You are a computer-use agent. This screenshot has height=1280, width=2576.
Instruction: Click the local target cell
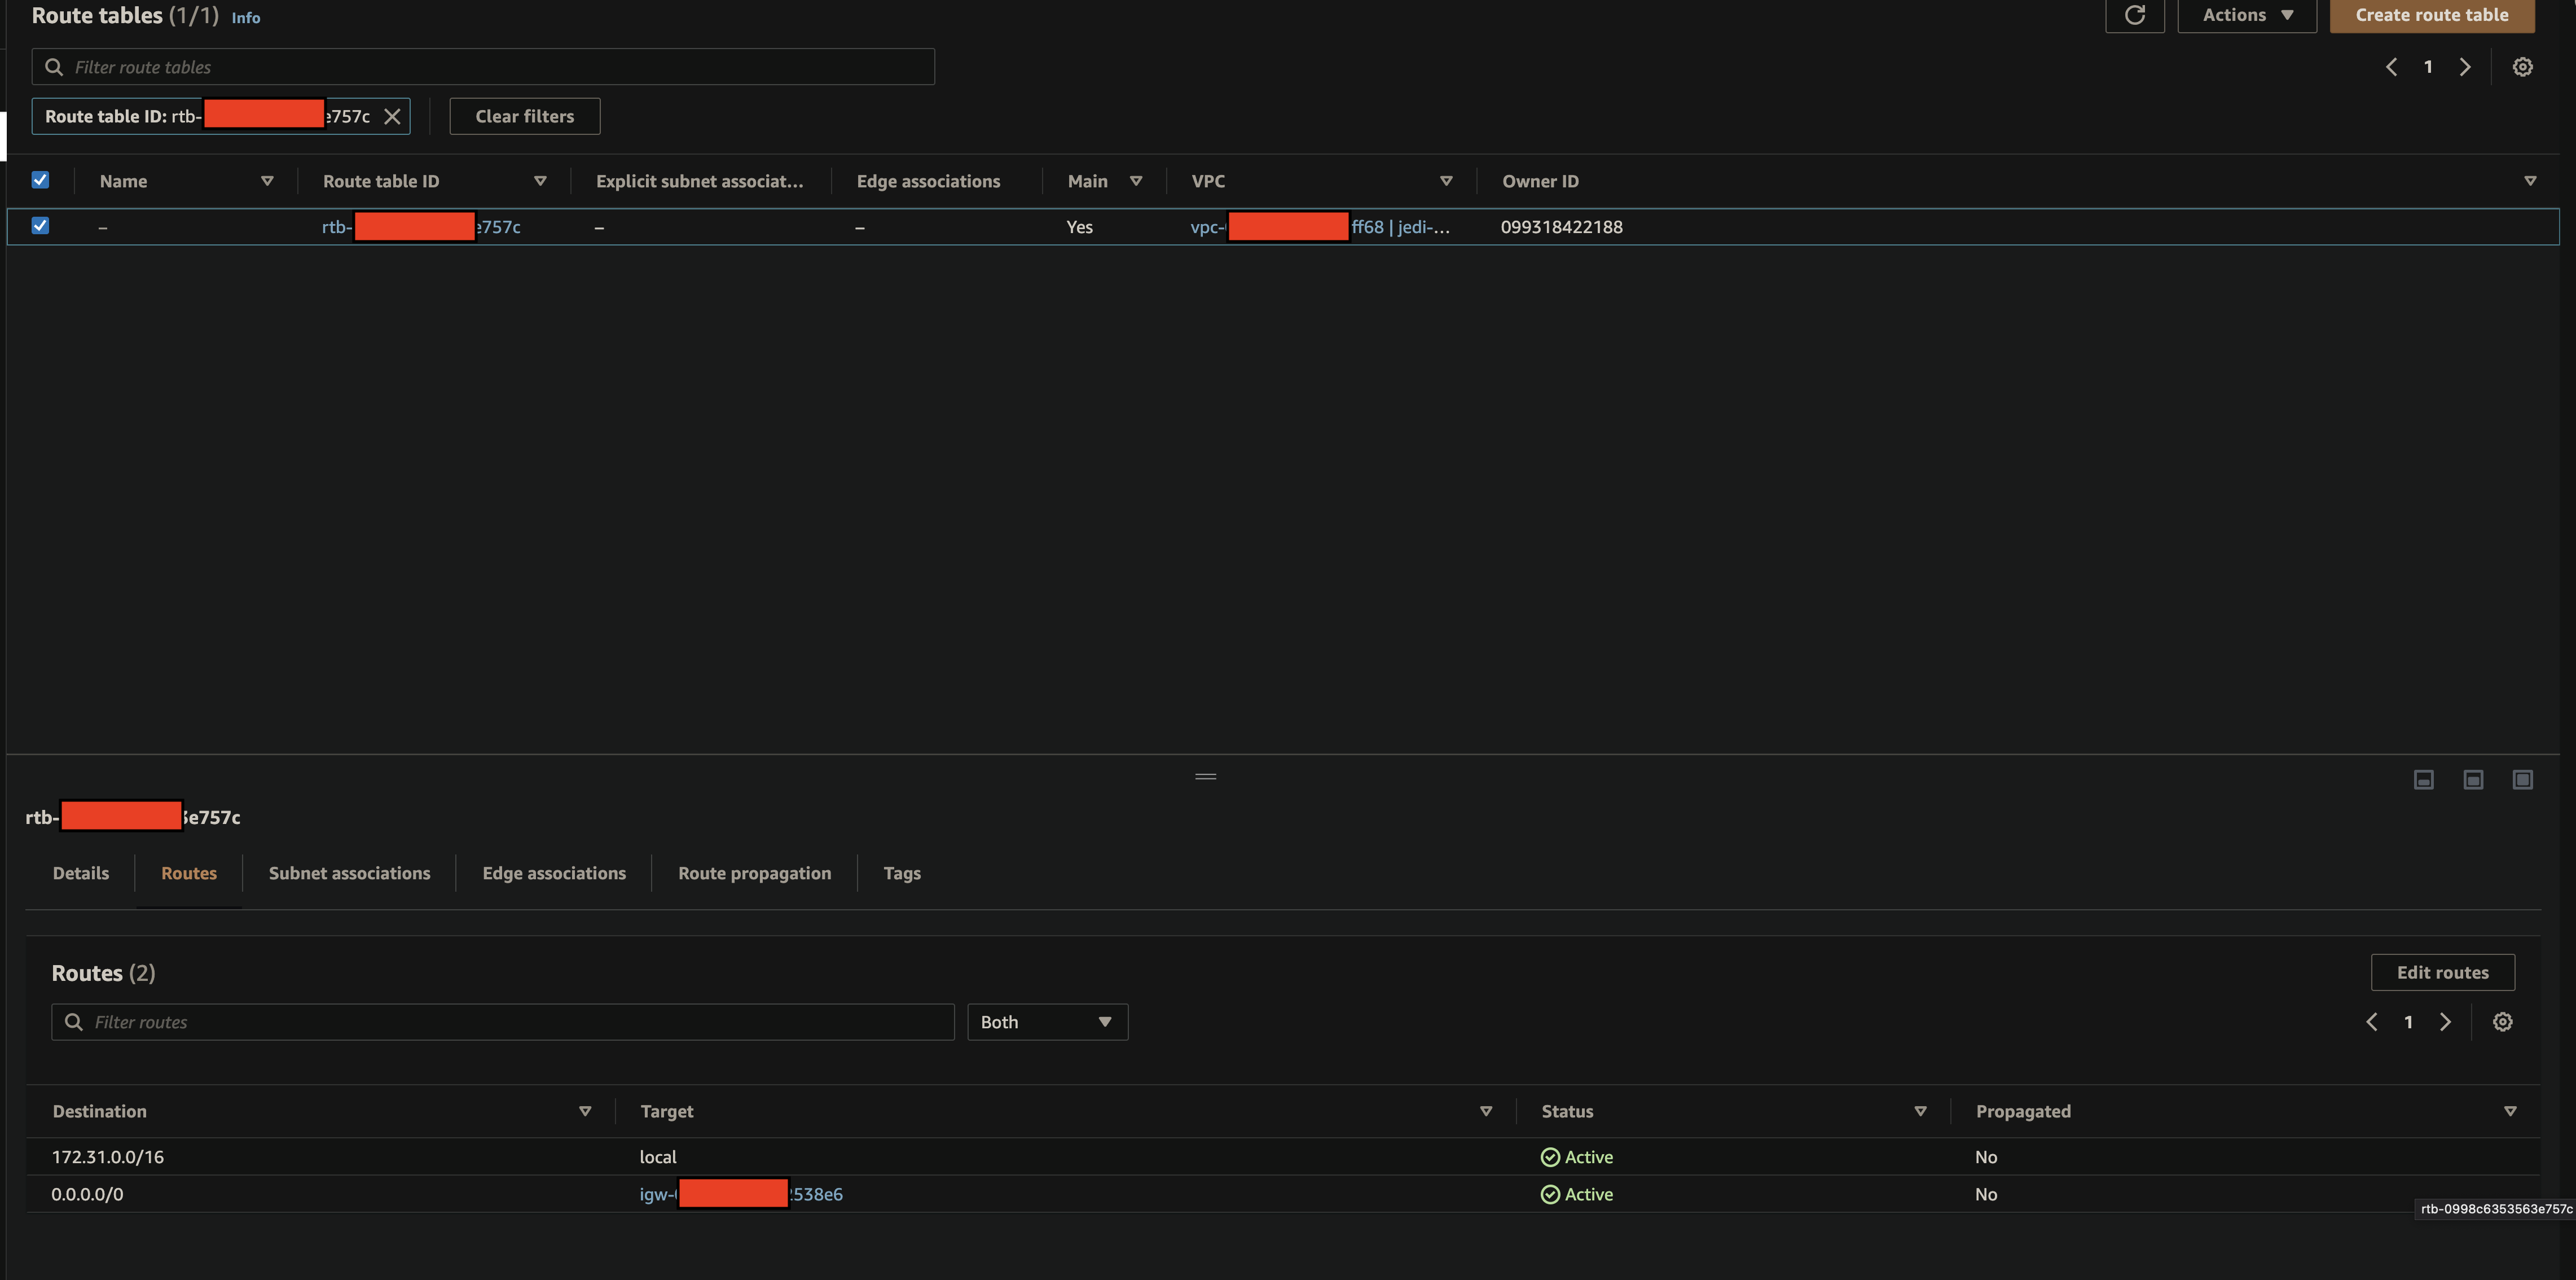click(x=658, y=1157)
